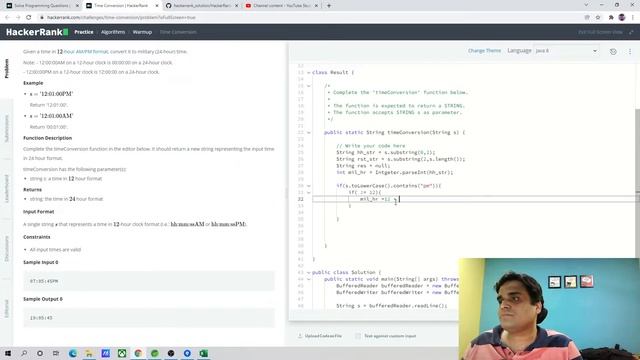Close the Solve Programming Questions tab
The image size is (640, 360).
point(77,6)
